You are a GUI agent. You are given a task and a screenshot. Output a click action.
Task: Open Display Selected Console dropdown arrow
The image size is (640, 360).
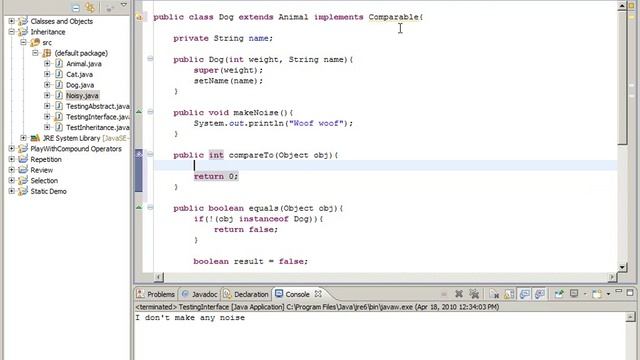[x=585, y=294]
